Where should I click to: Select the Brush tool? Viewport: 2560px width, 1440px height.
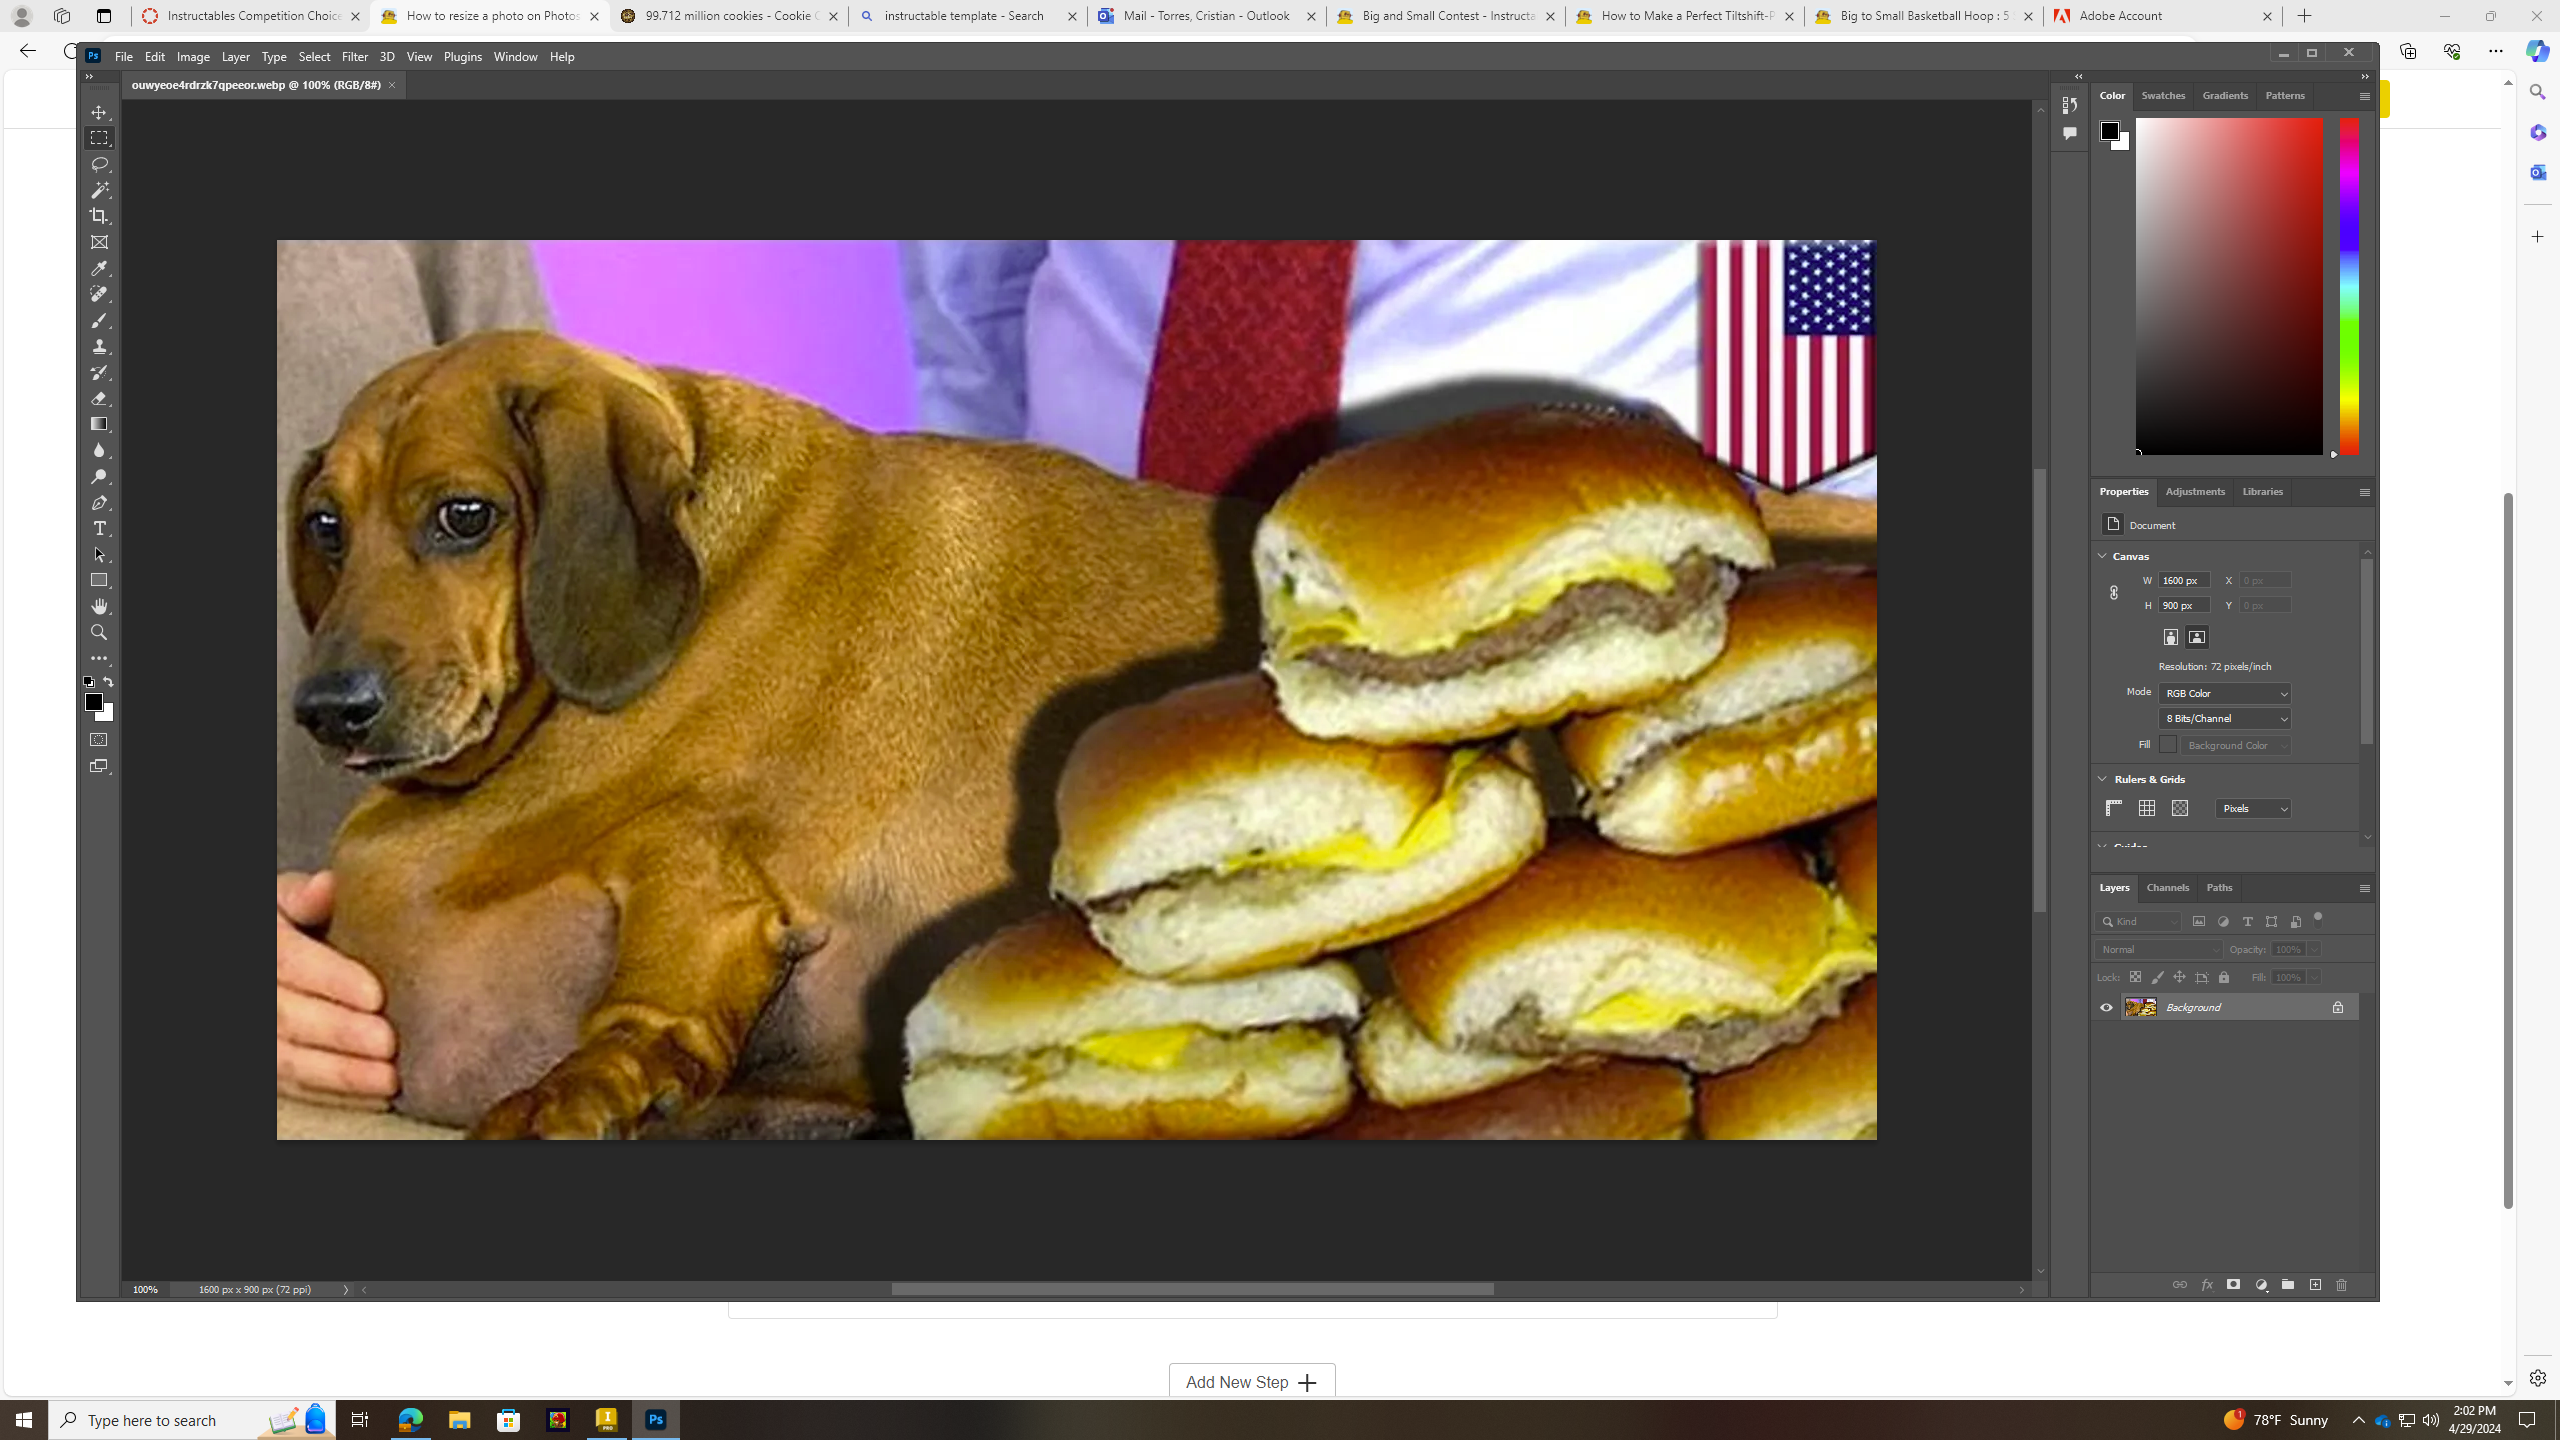(x=99, y=320)
